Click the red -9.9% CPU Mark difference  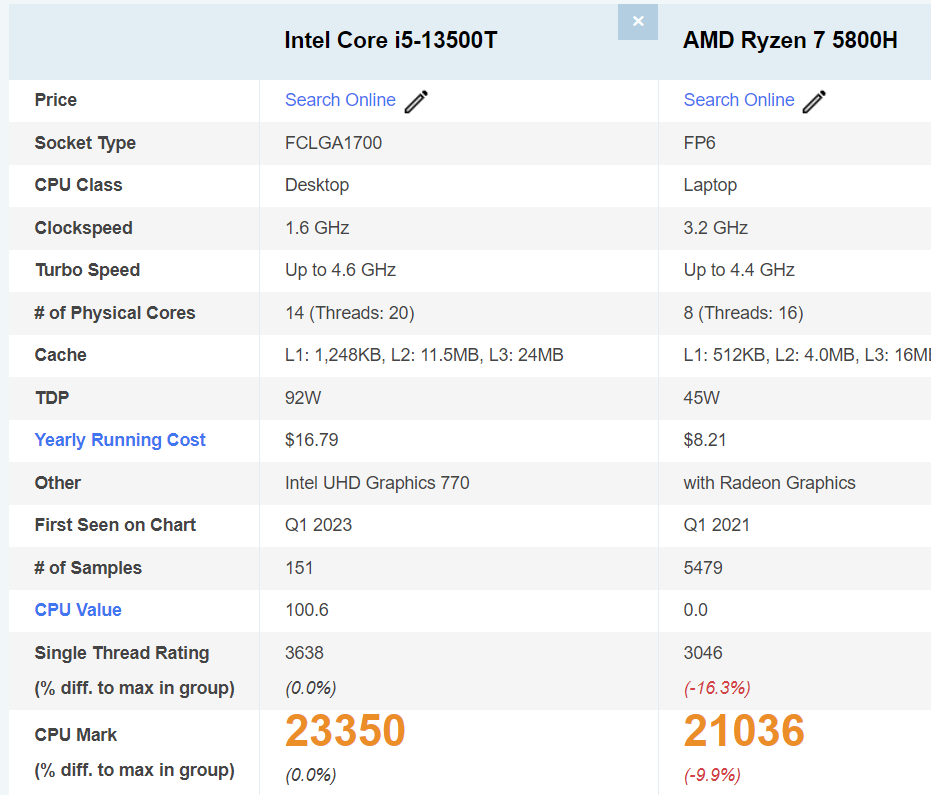(713, 775)
